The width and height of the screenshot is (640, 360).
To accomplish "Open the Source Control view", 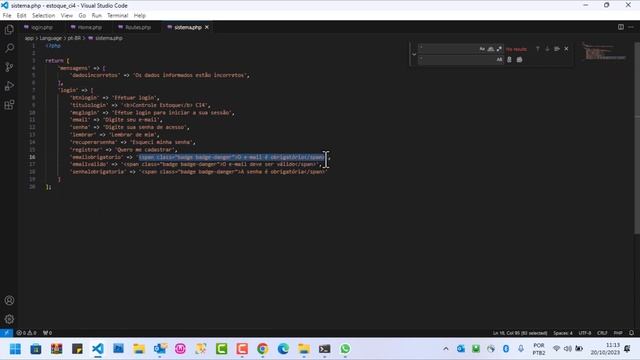I will (x=9, y=67).
